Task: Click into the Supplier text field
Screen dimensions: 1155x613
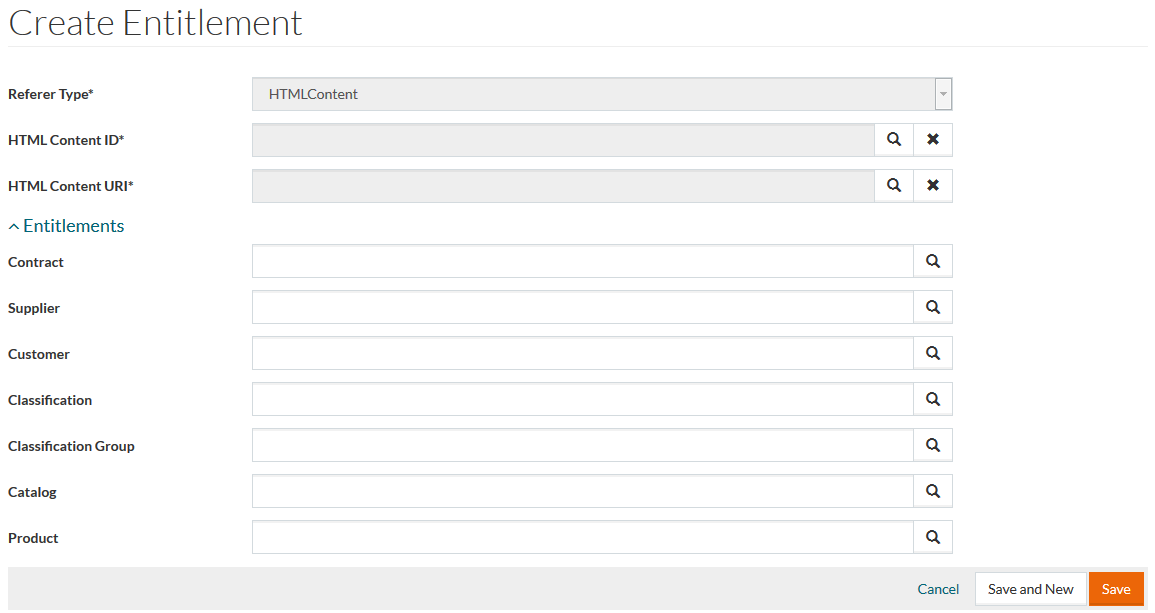Action: pyautogui.click(x=582, y=308)
